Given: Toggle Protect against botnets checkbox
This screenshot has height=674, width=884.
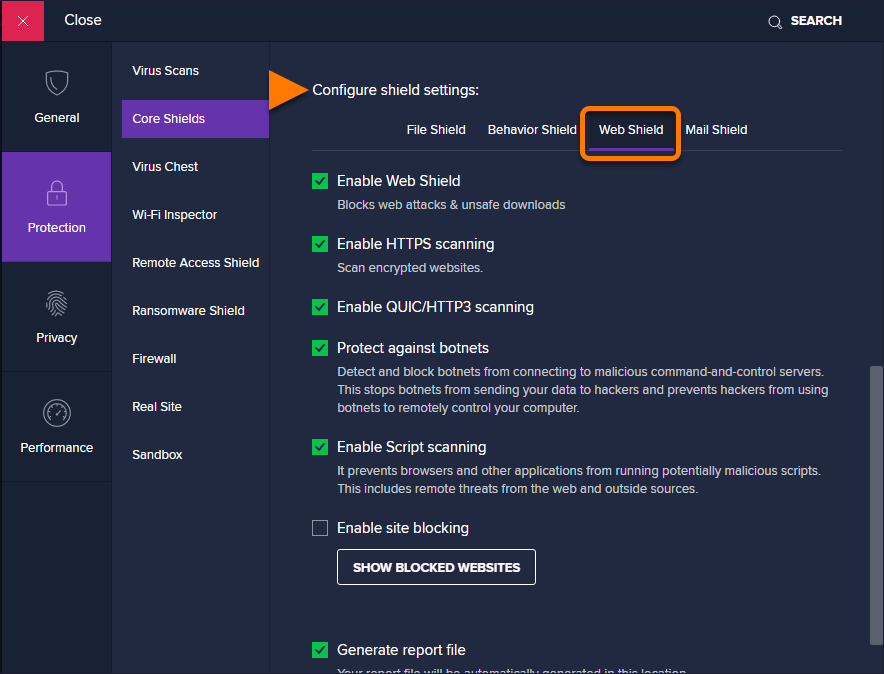Looking at the screenshot, I should click(x=320, y=348).
